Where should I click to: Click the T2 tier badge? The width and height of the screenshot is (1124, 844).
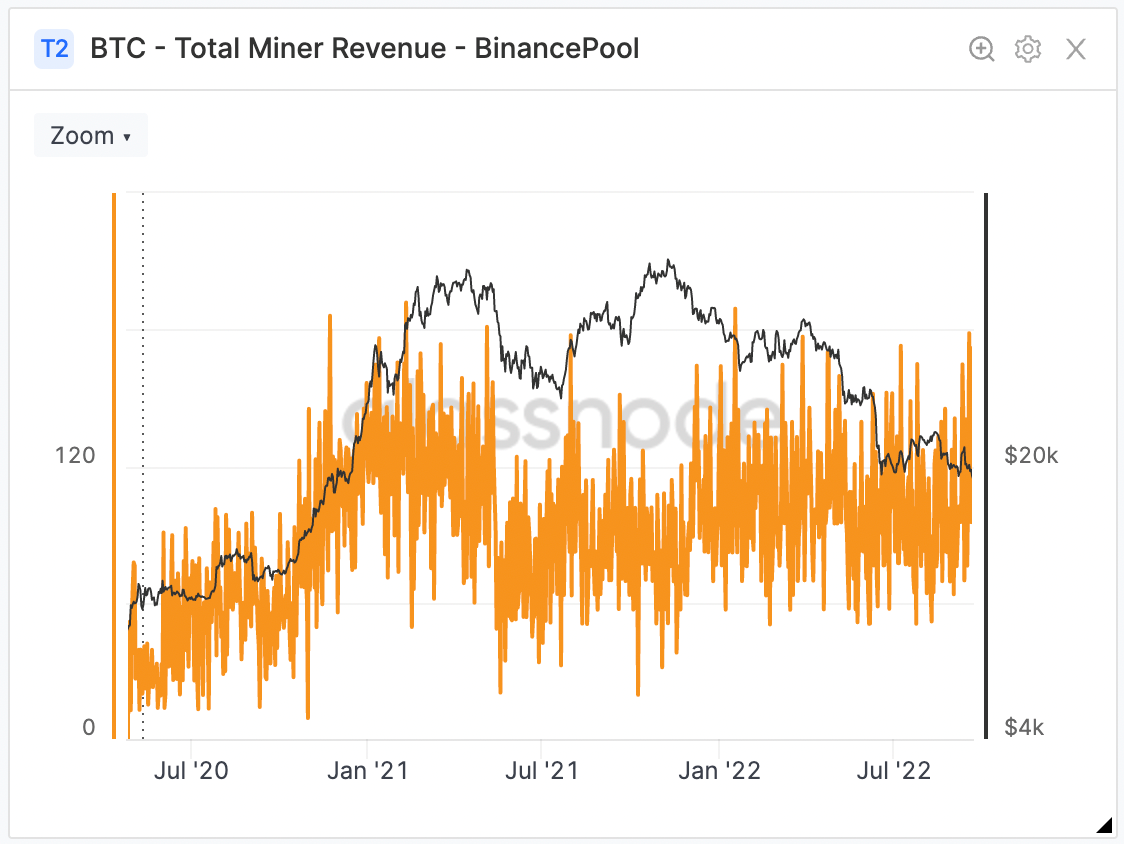click(x=54, y=49)
